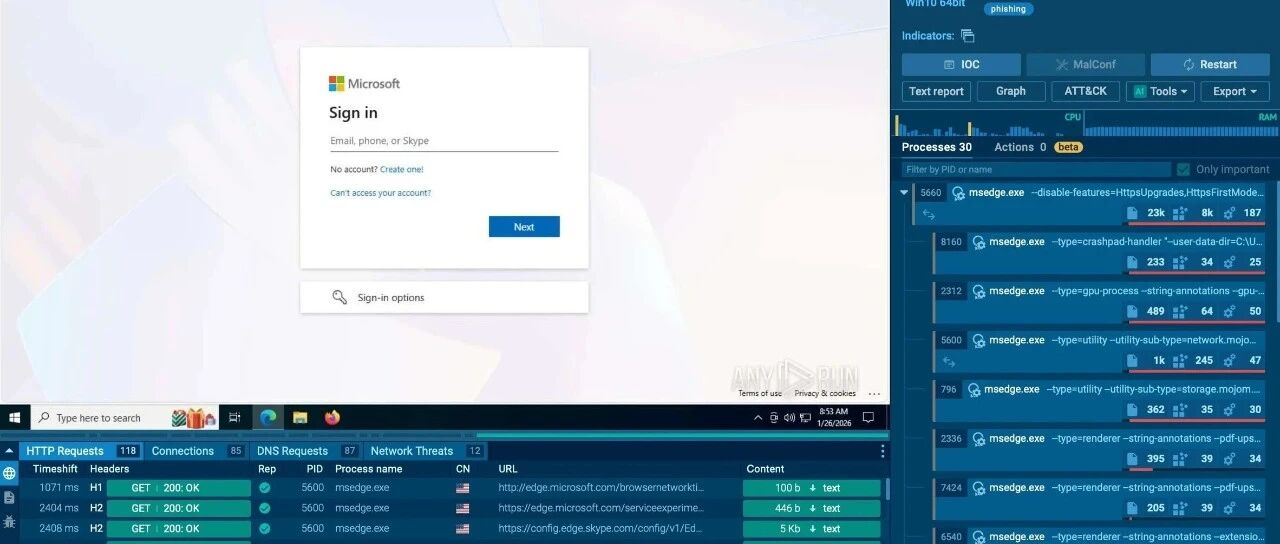Toggle the Only important checkbox
This screenshot has width=1280, height=544.
(x=1184, y=169)
